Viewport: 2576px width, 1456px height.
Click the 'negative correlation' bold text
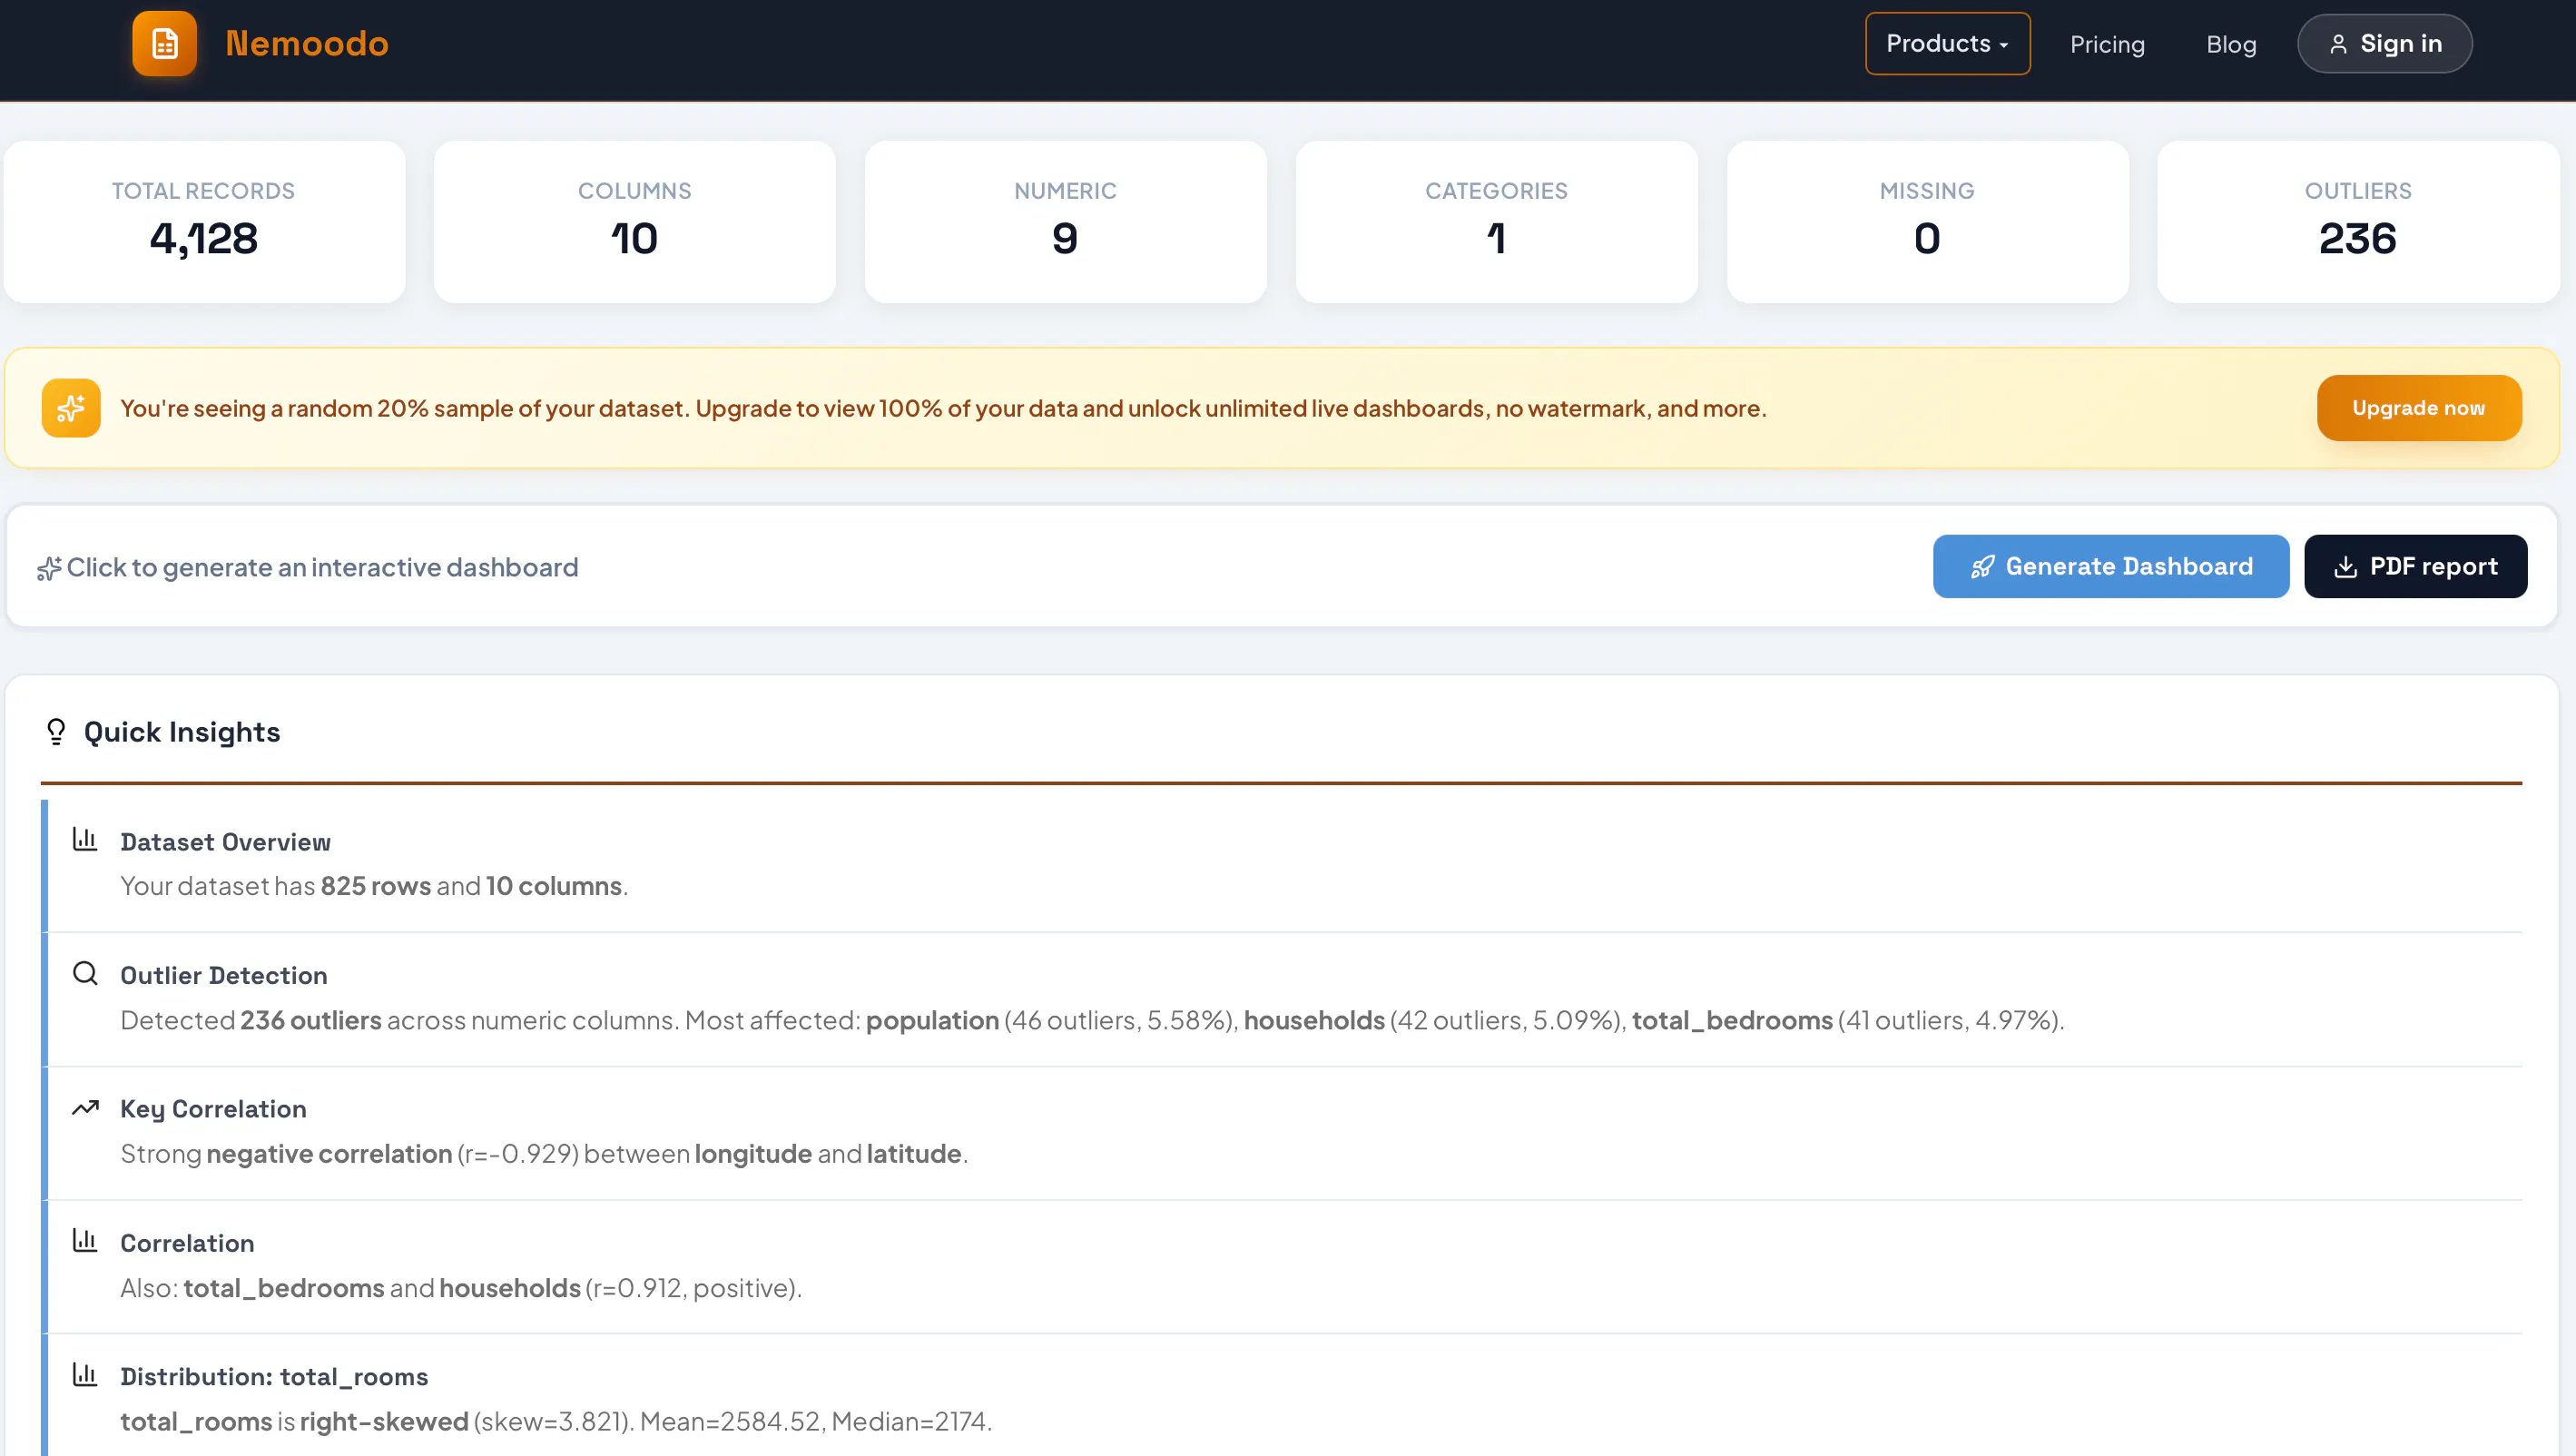pyautogui.click(x=329, y=1154)
